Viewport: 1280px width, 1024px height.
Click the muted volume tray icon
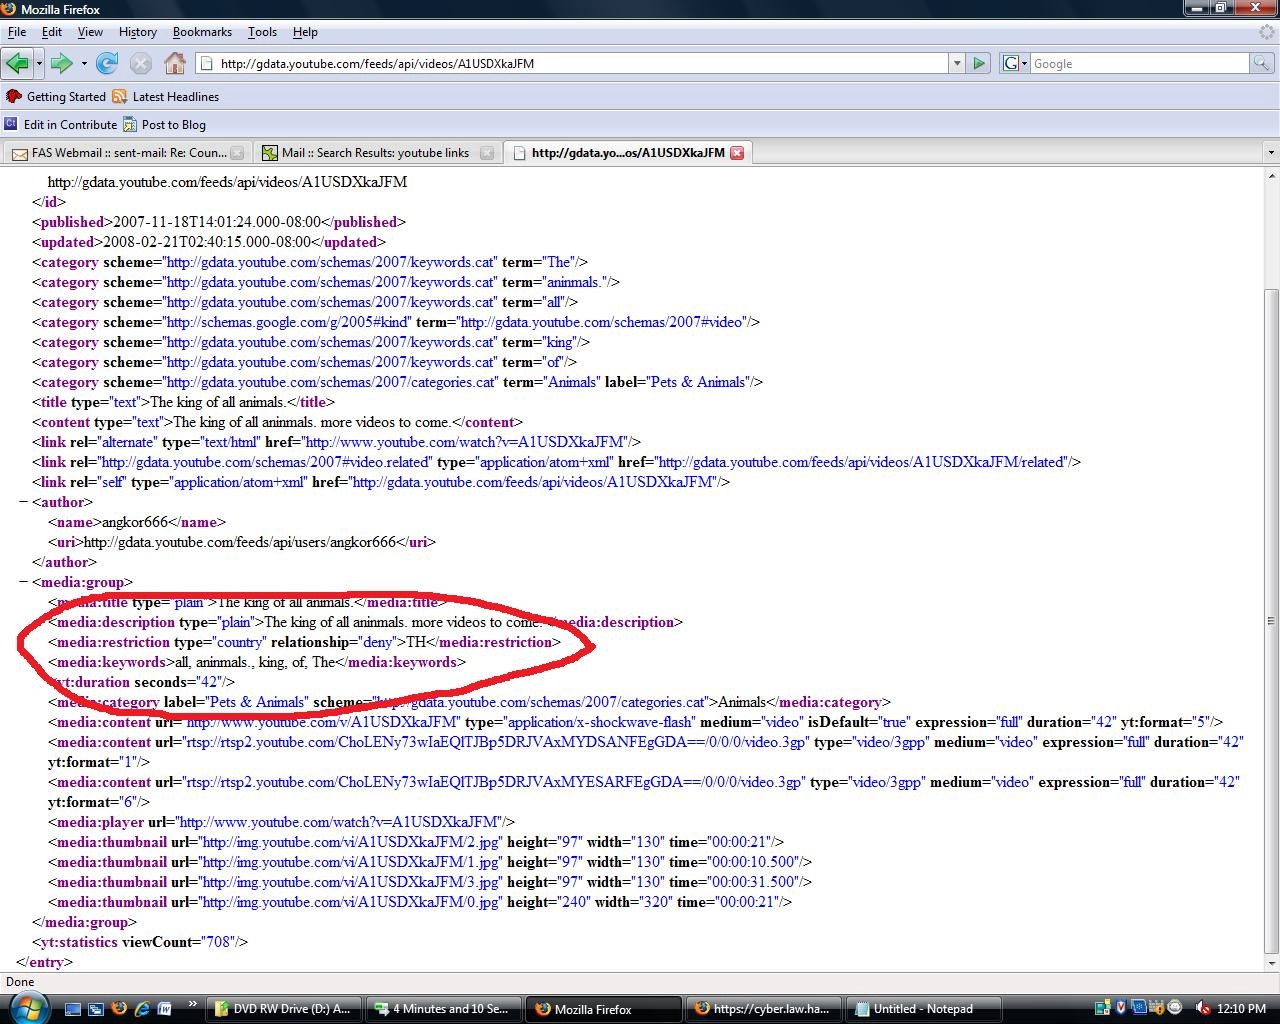tap(1203, 1009)
